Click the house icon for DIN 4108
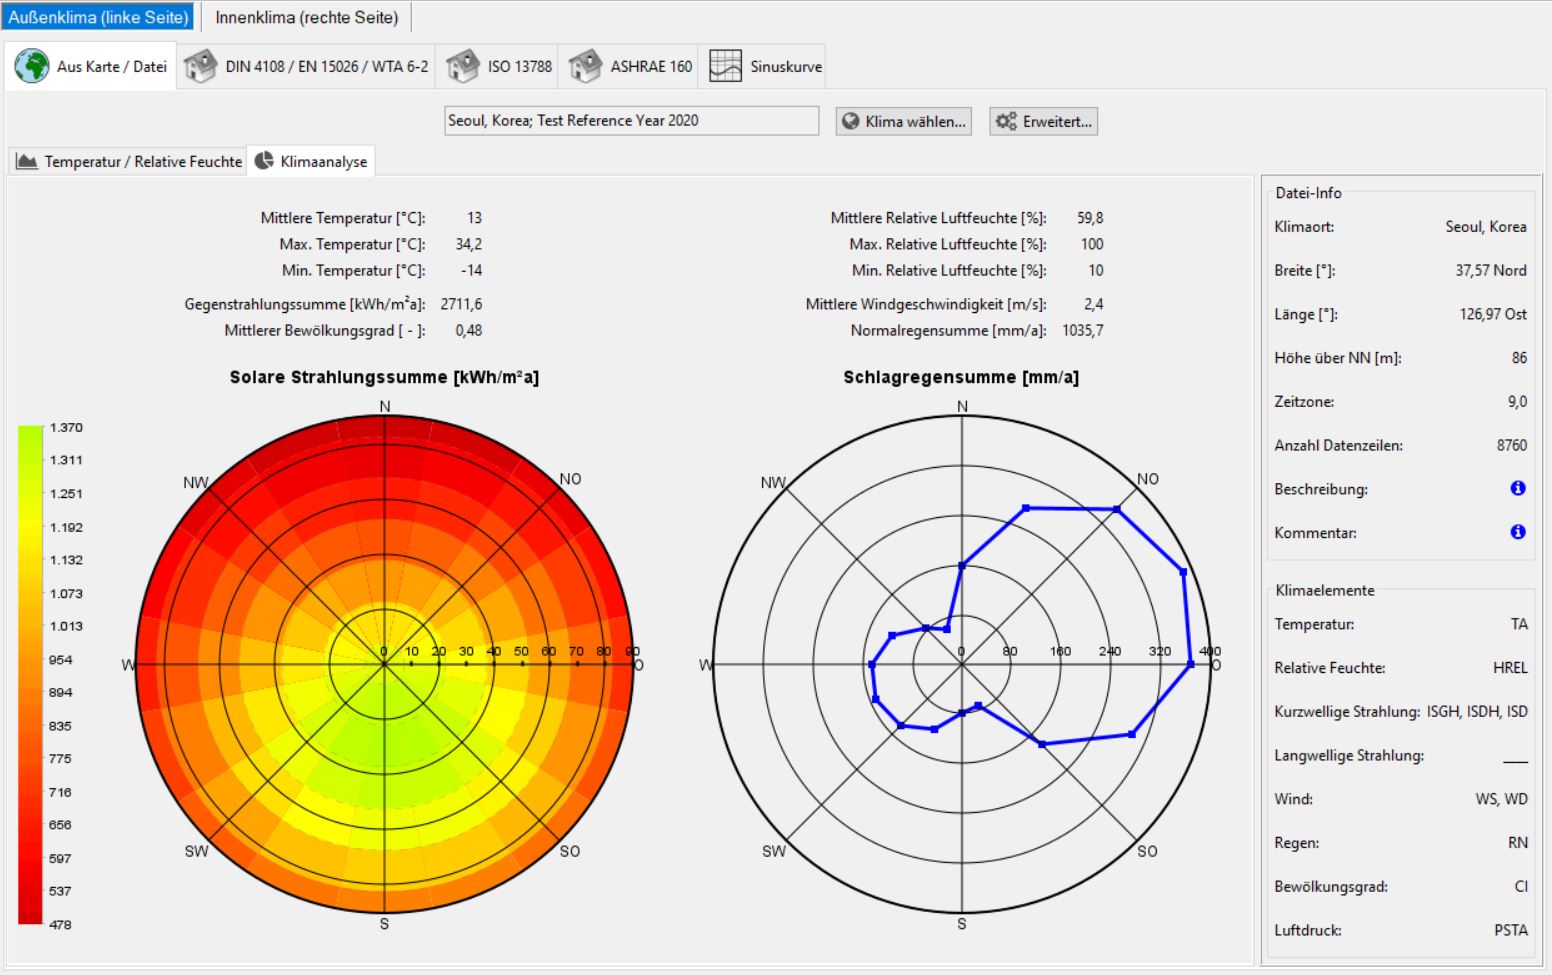The width and height of the screenshot is (1552, 975). [x=200, y=66]
